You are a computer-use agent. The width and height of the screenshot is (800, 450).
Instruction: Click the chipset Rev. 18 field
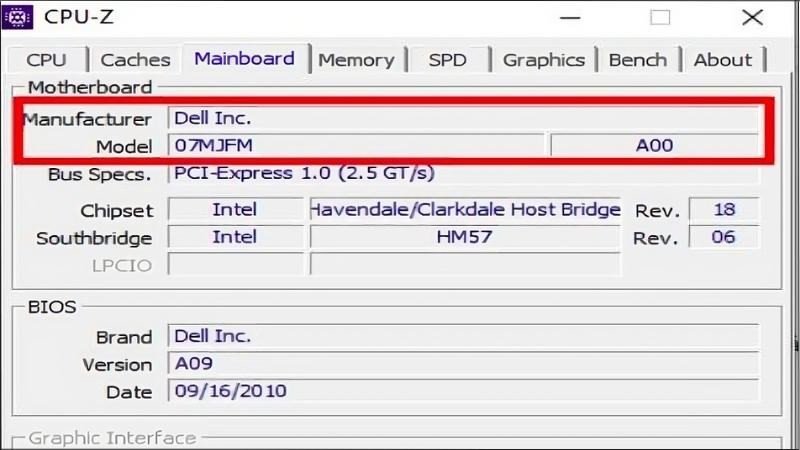pyautogui.click(x=723, y=210)
